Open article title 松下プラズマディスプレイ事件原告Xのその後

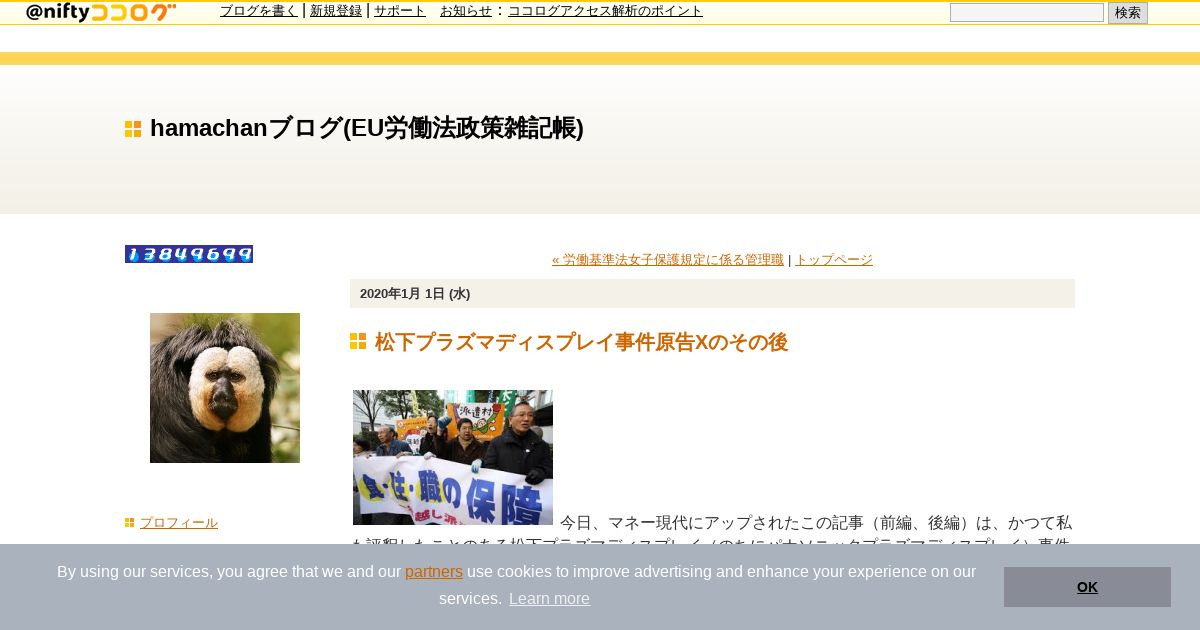pyautogui.click(x=581, y=342)
